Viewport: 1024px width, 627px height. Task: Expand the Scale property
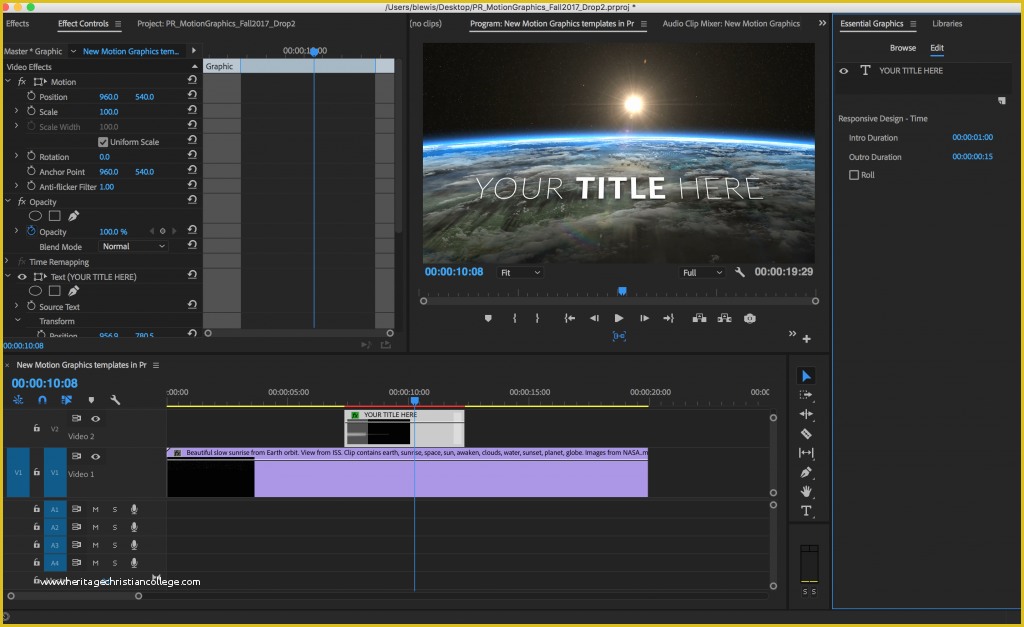[16, 111]
